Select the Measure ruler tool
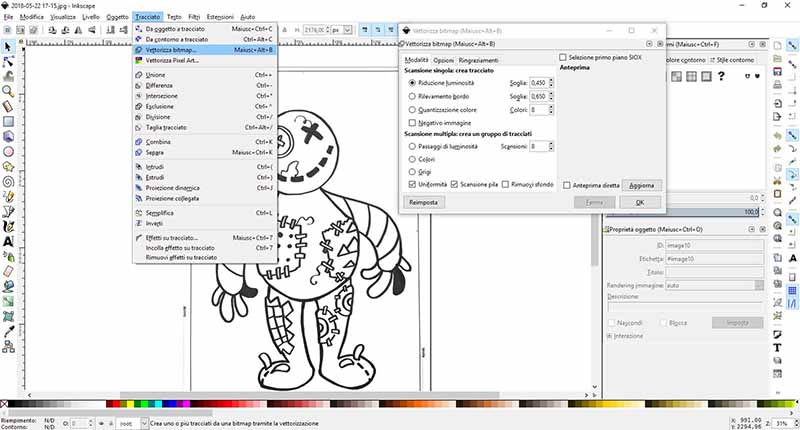 coord(8,107)
